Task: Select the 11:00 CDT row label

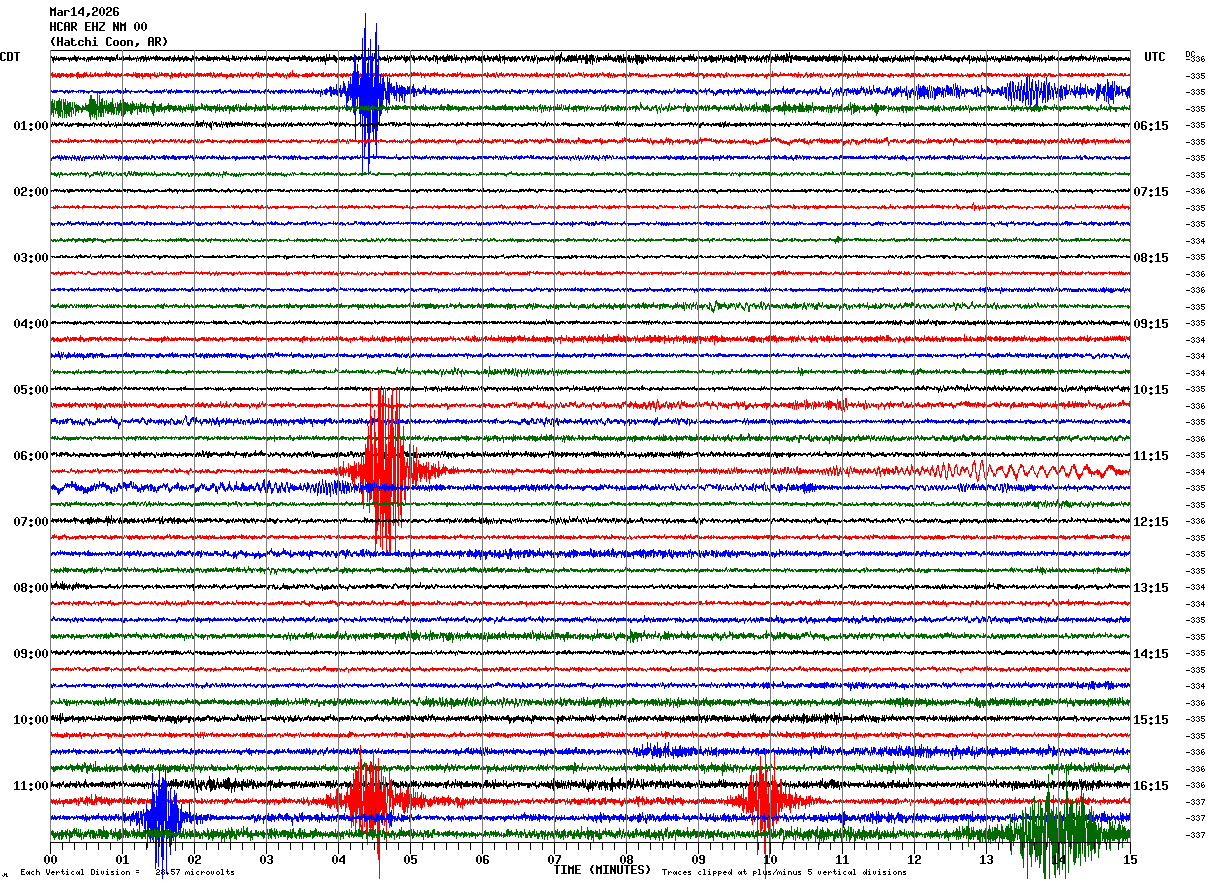Action: tap(31, 786)
